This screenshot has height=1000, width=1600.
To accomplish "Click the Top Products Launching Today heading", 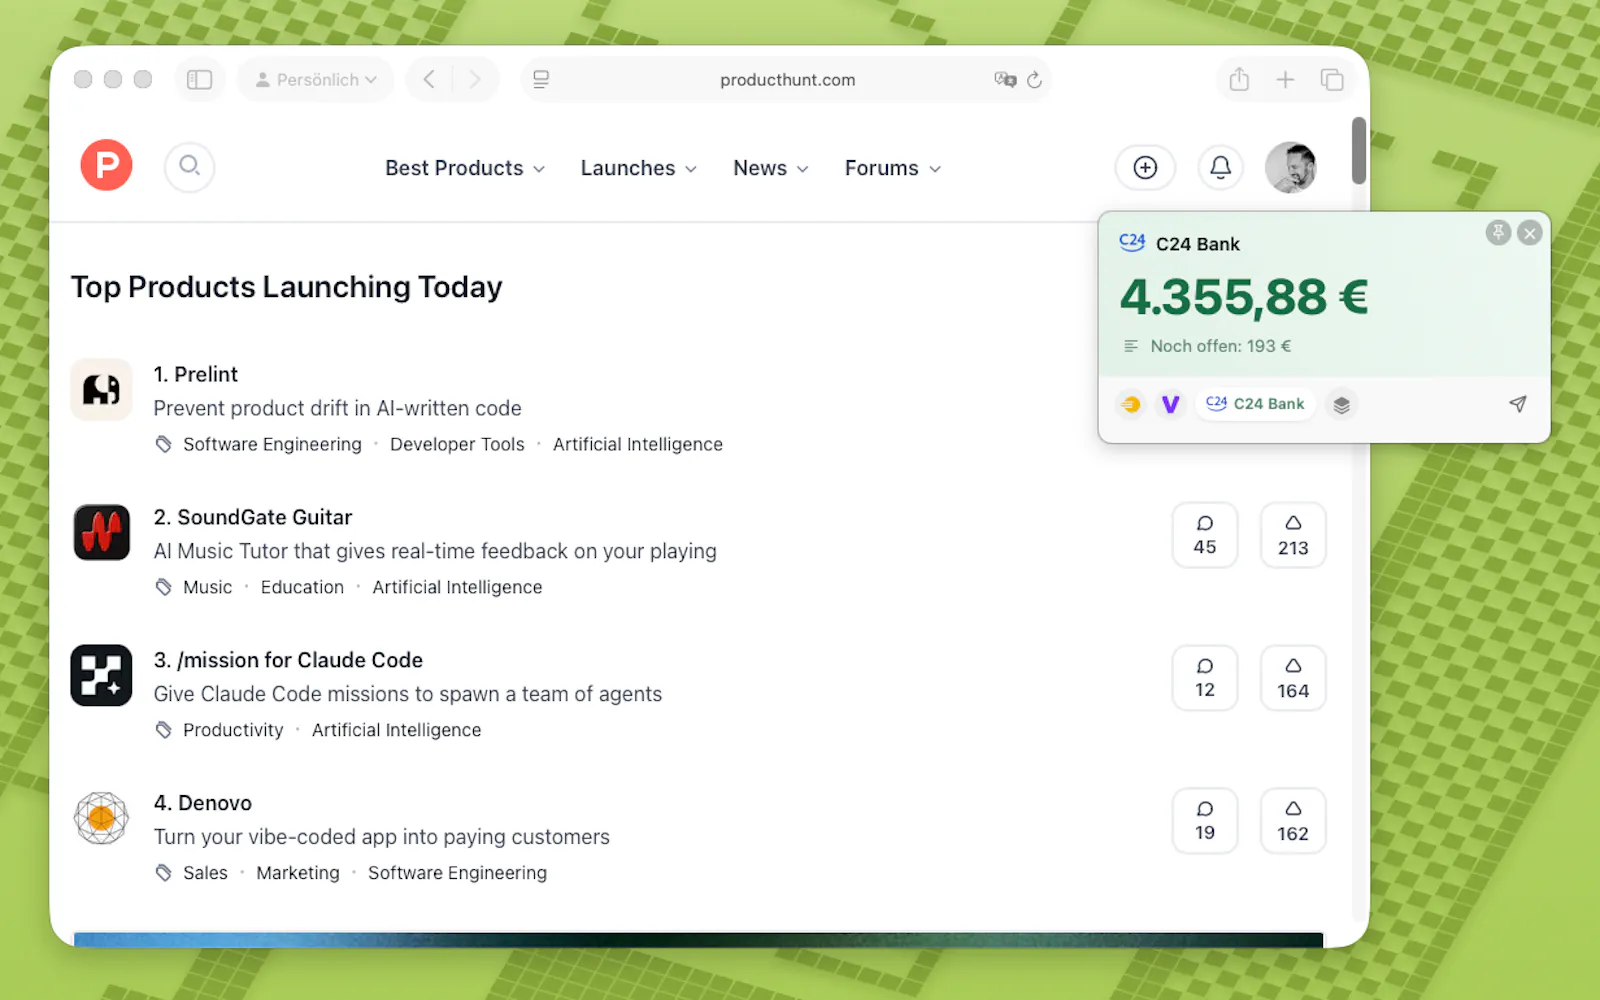I will (286, 287).
